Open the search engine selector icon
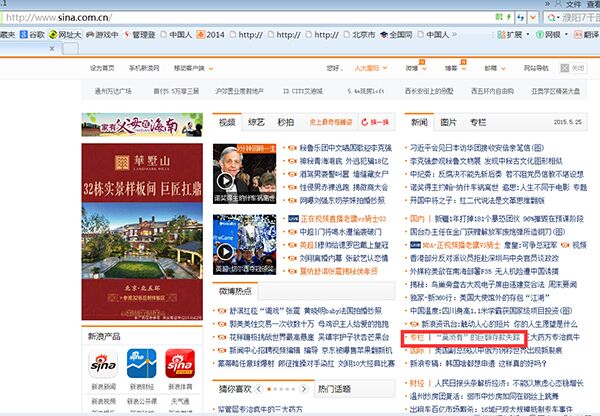This screenshot has width=600, height=416. click(x=552, y=18)
